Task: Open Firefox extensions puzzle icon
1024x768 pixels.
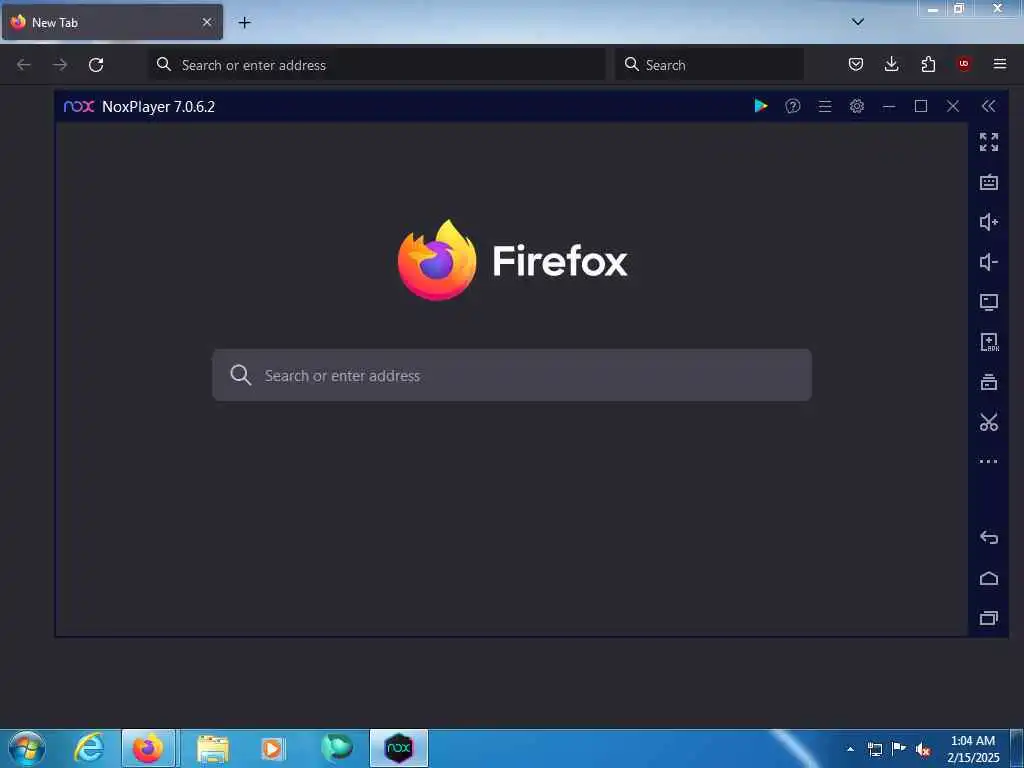Action: click(x=928, y=64)
